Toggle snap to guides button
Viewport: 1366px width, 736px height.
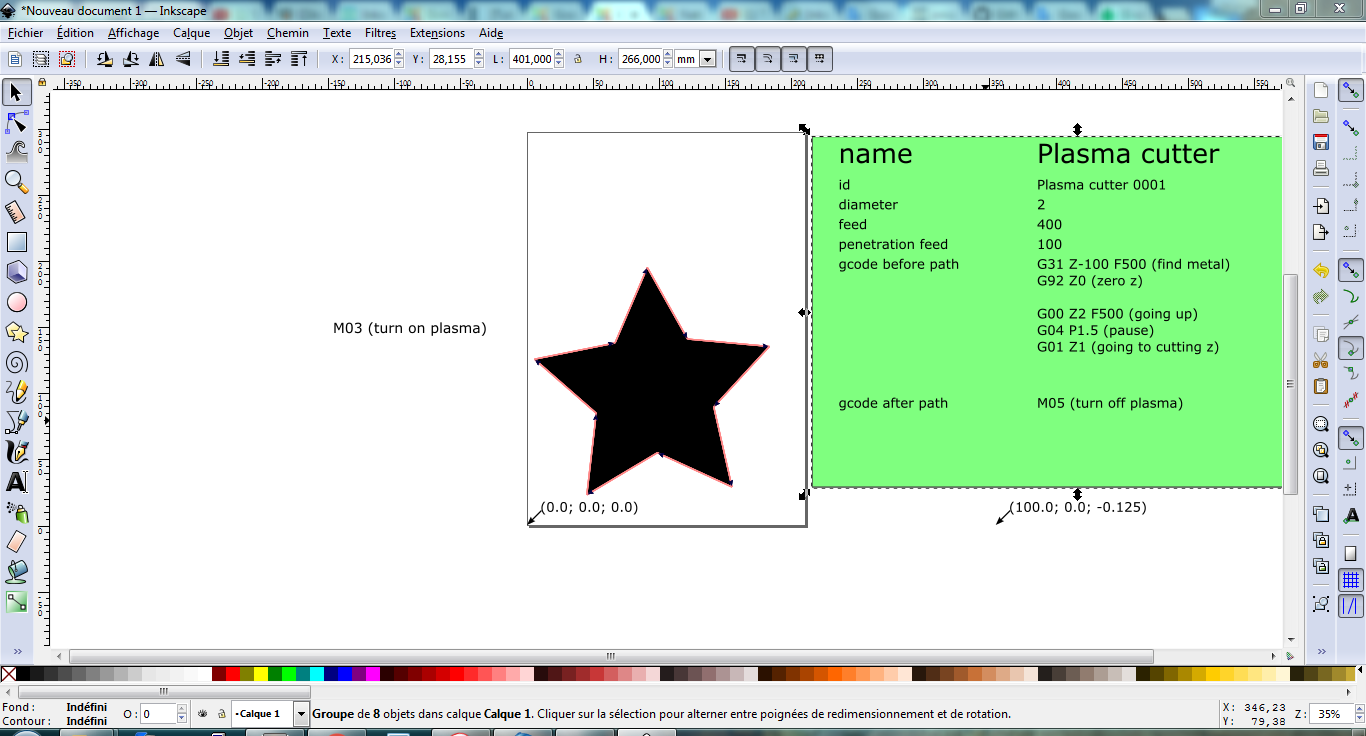coord(1351,606)
